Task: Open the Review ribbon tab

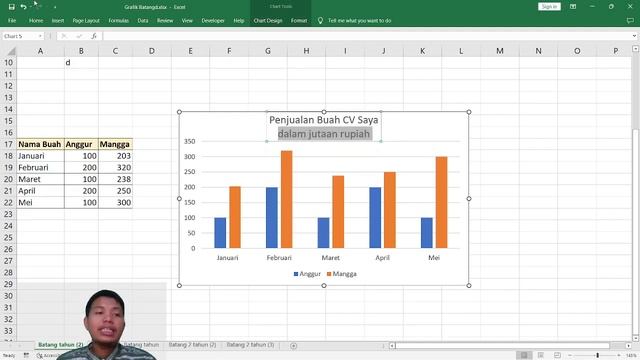Action: (x=165, y=20)
